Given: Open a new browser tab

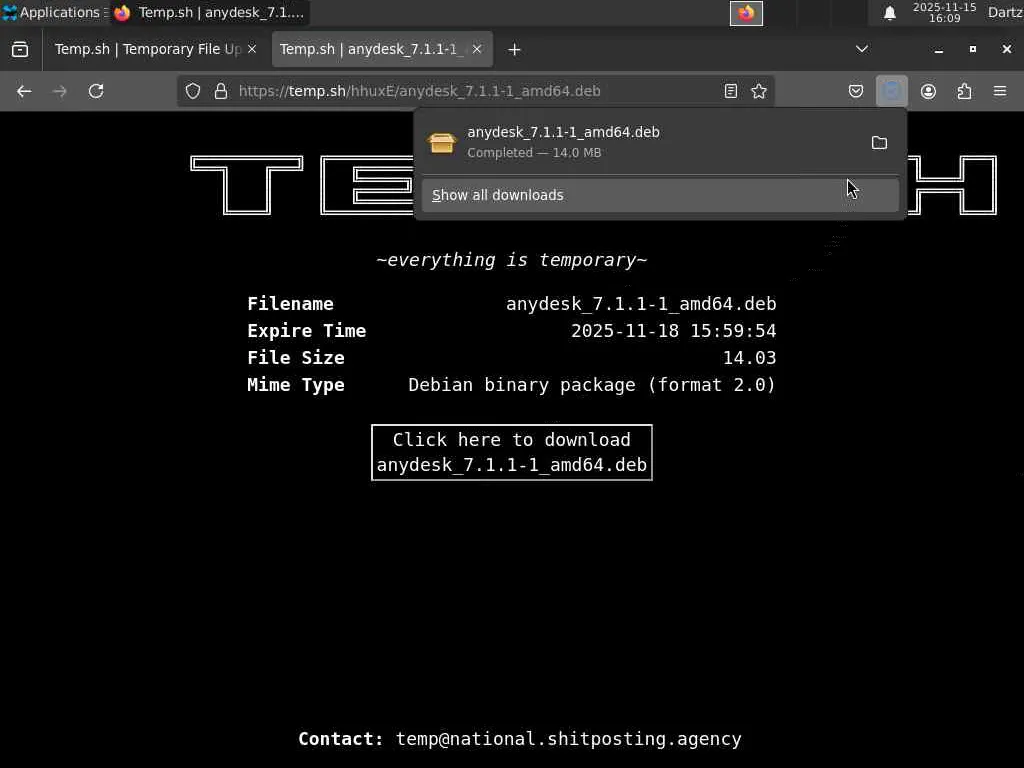Looking at the screenshot, I should [514, 50].
